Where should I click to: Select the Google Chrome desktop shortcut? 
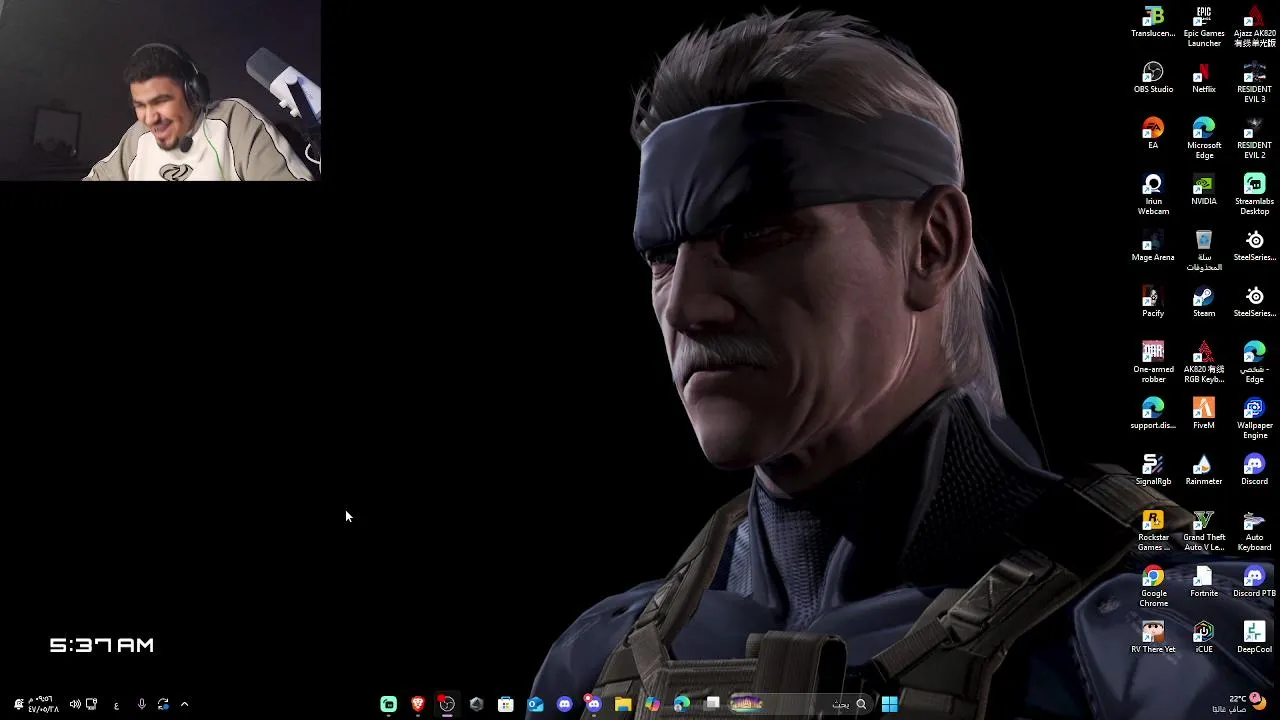(1153, 587)
